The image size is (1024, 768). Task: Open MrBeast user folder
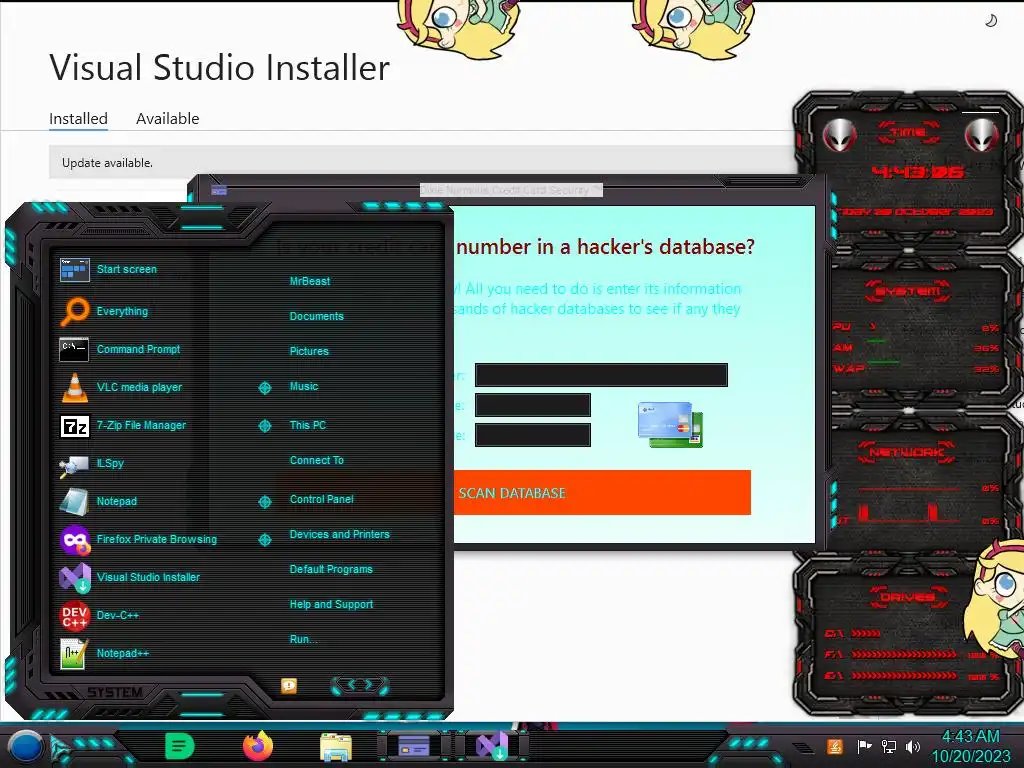(x=310, y=281)
